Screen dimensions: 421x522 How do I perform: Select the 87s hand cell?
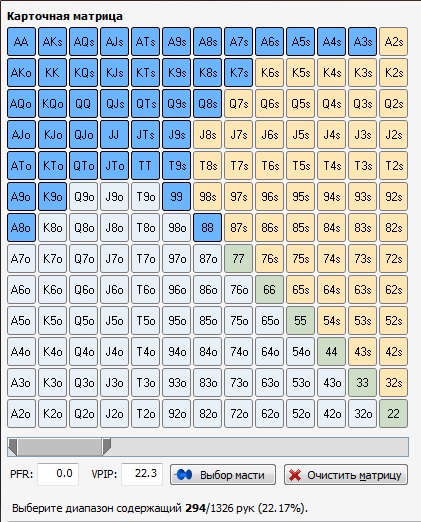(238, 228)
